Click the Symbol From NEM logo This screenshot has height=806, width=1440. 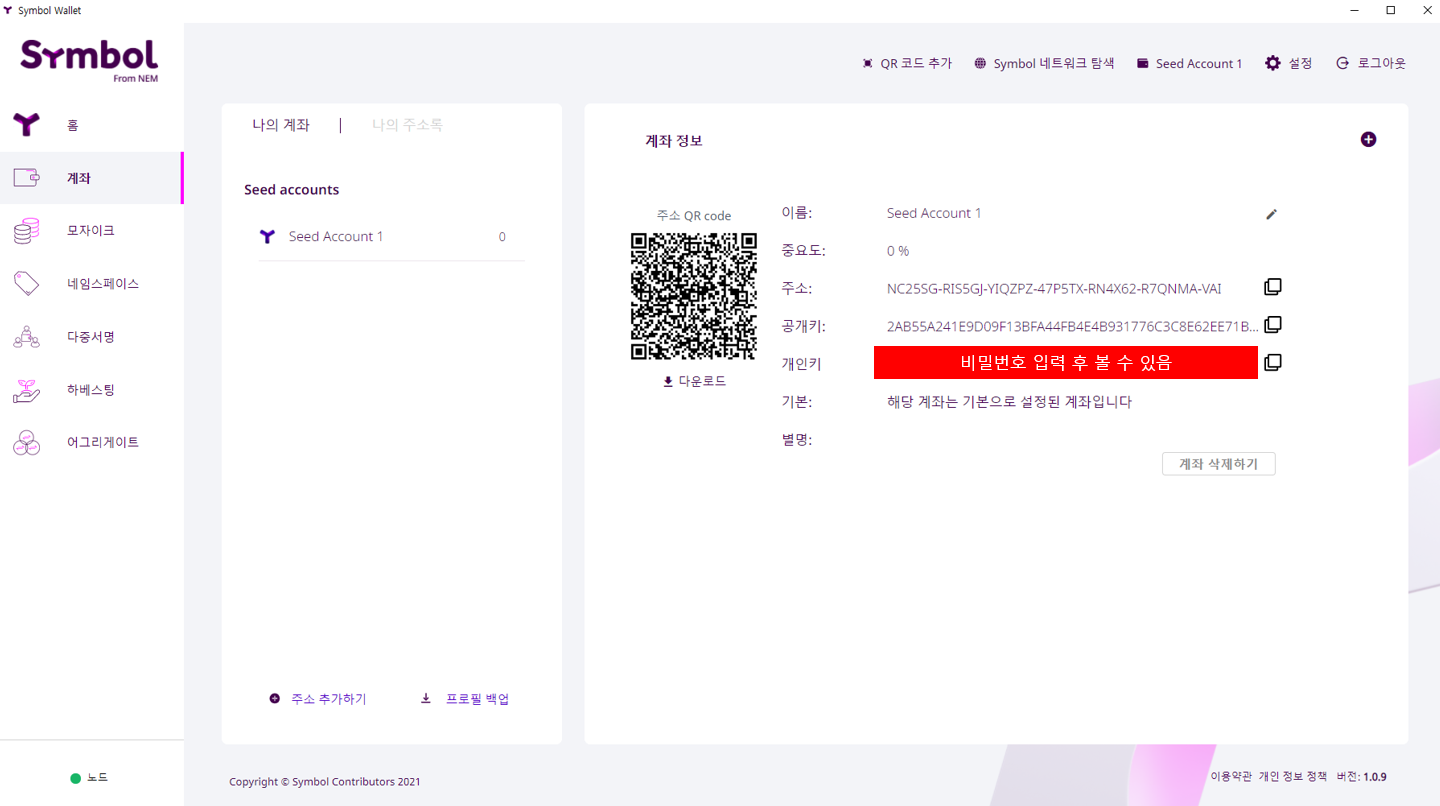[x=89, y=60]
